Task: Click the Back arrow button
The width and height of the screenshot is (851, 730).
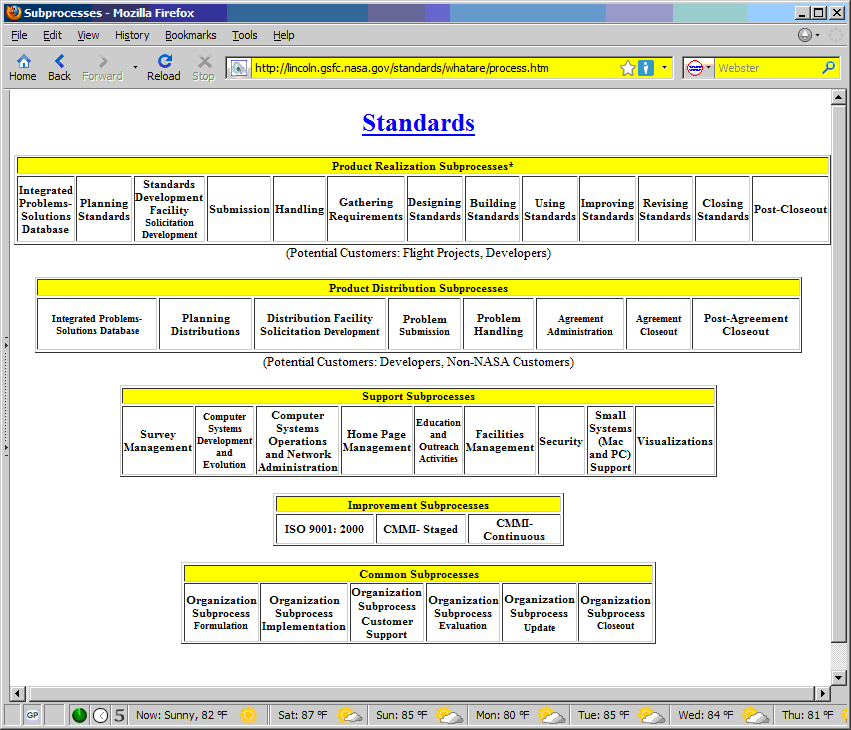Action: pyautogui.click(x=59, y=68)
